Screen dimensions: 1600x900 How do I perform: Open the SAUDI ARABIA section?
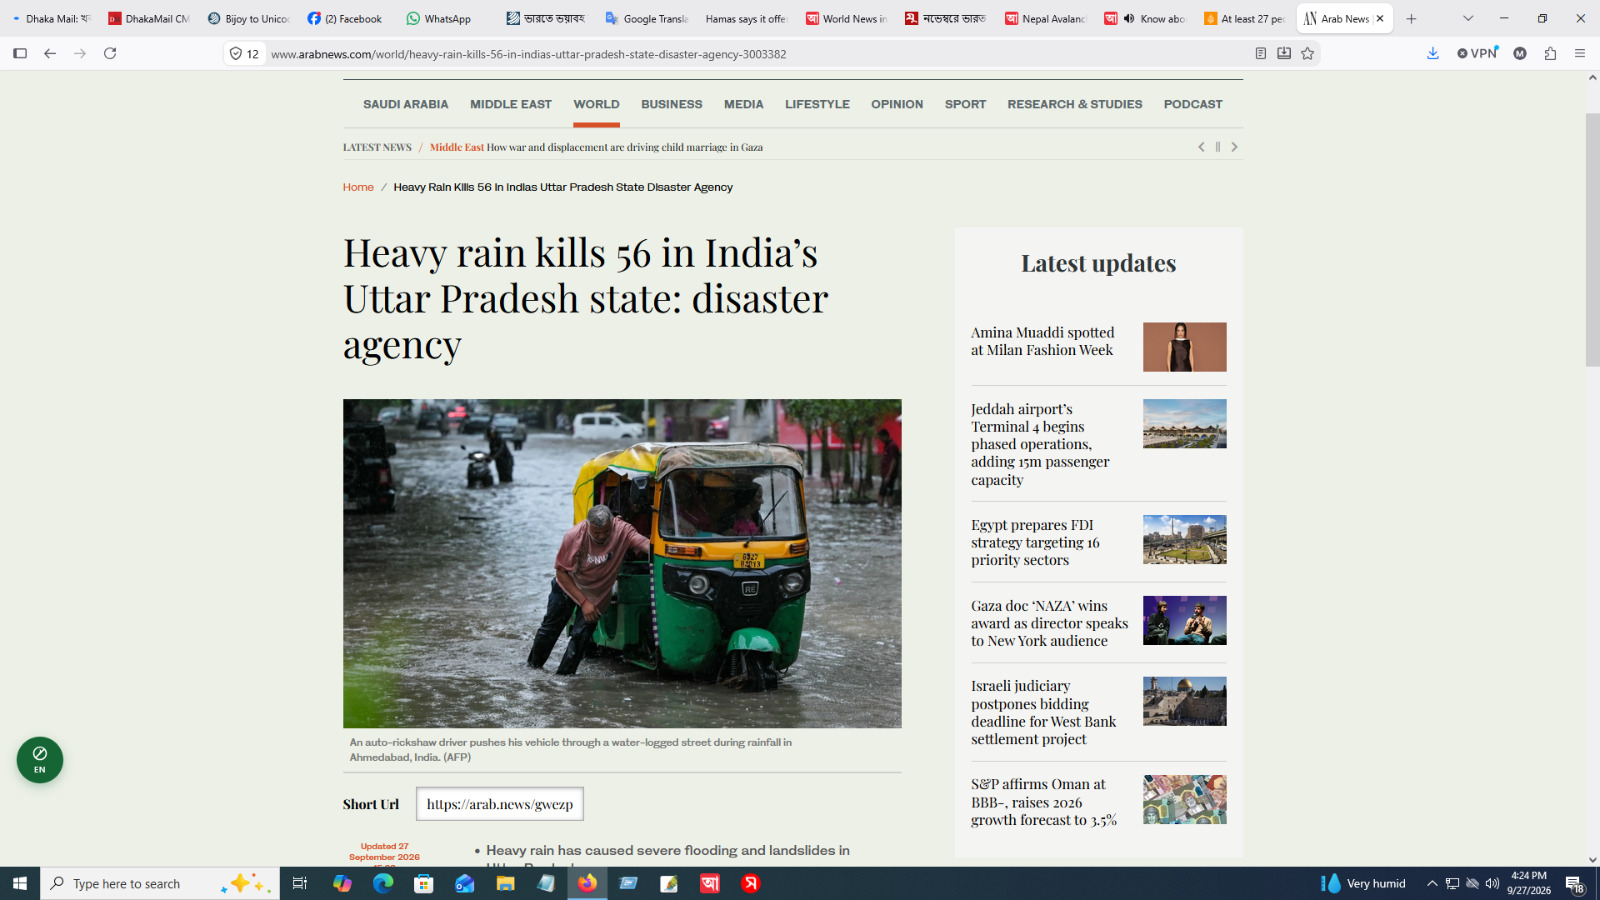pyautogui.click(x=406, y=104)
